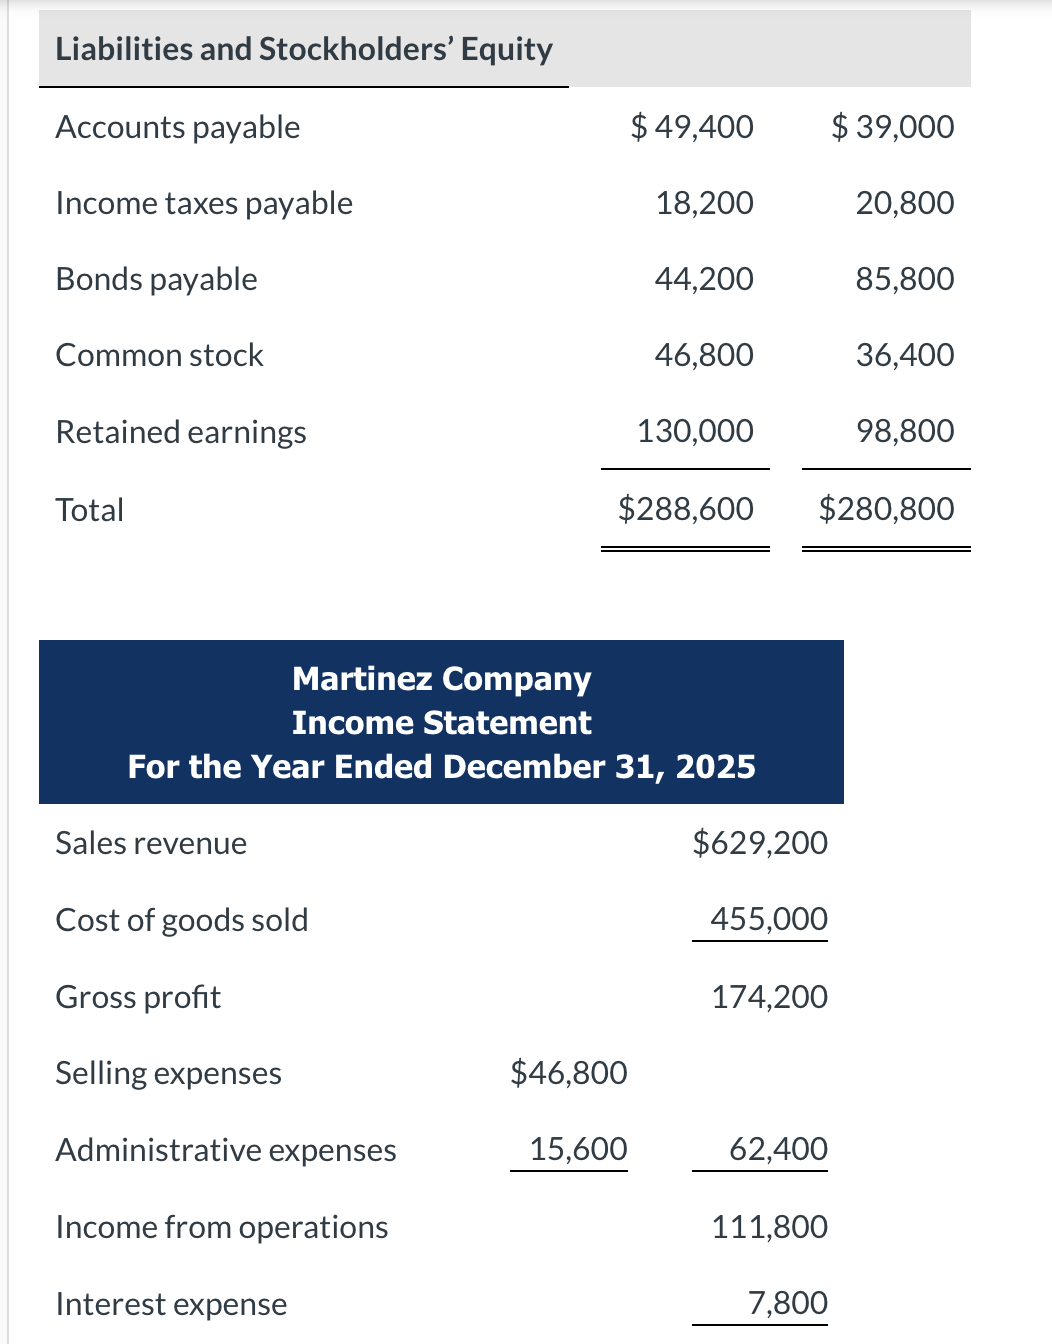Screen dimensions: 1052x1344
Task: Select the Accounts payable row label
Action: (x=178, y=127)
